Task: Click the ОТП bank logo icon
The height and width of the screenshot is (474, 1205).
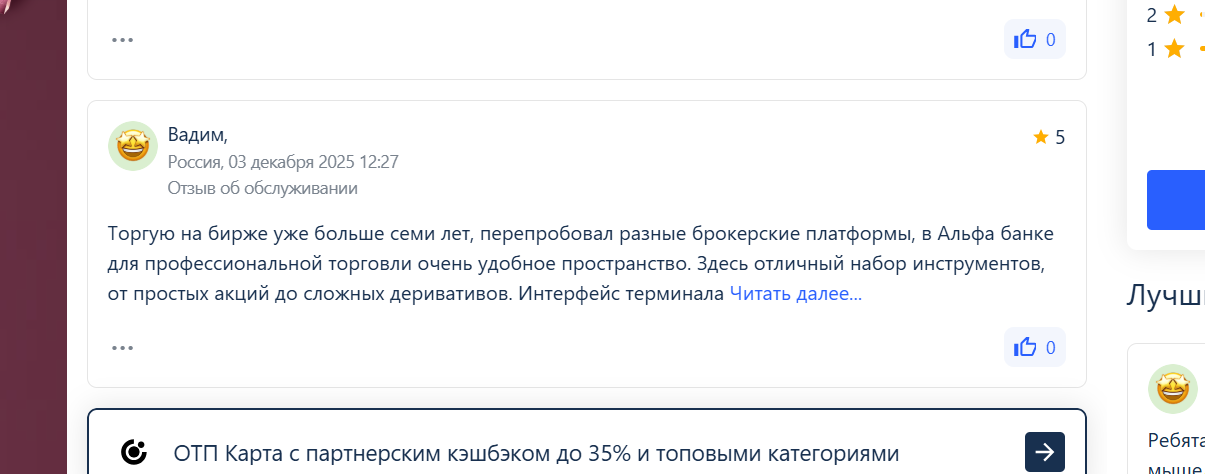Action: 134,452
